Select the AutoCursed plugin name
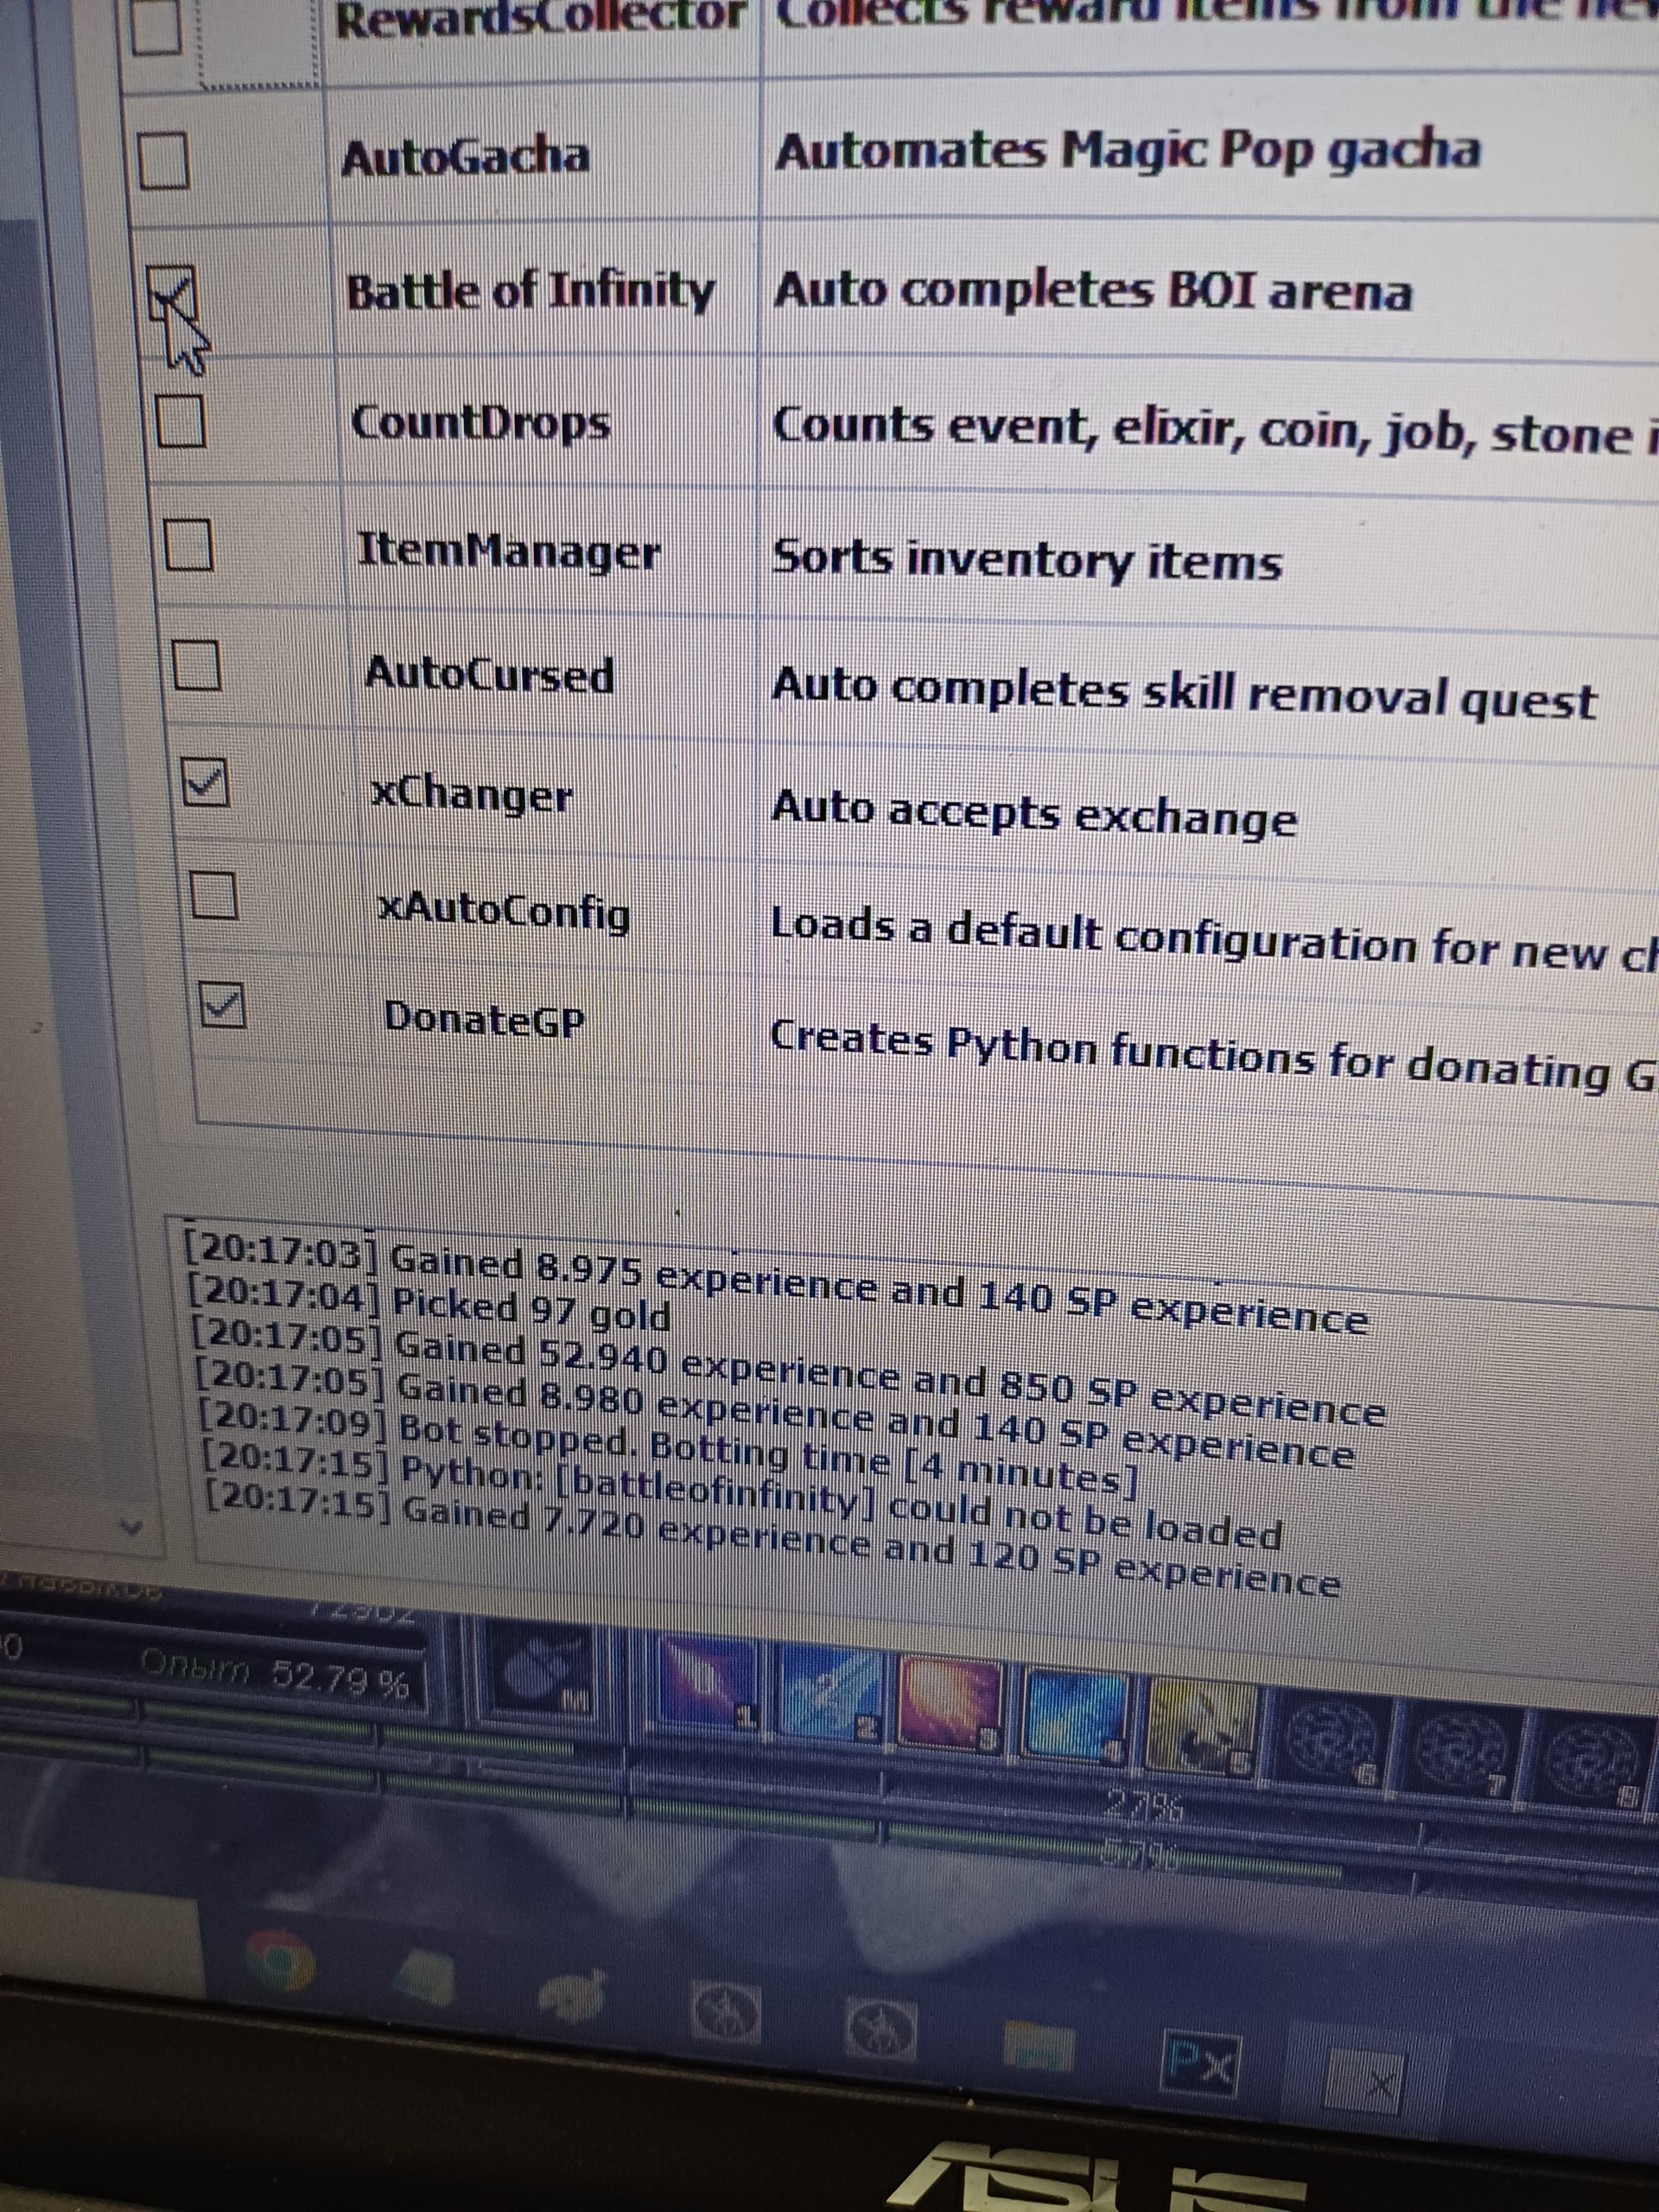1659x2212 pixels. point(489,674)
